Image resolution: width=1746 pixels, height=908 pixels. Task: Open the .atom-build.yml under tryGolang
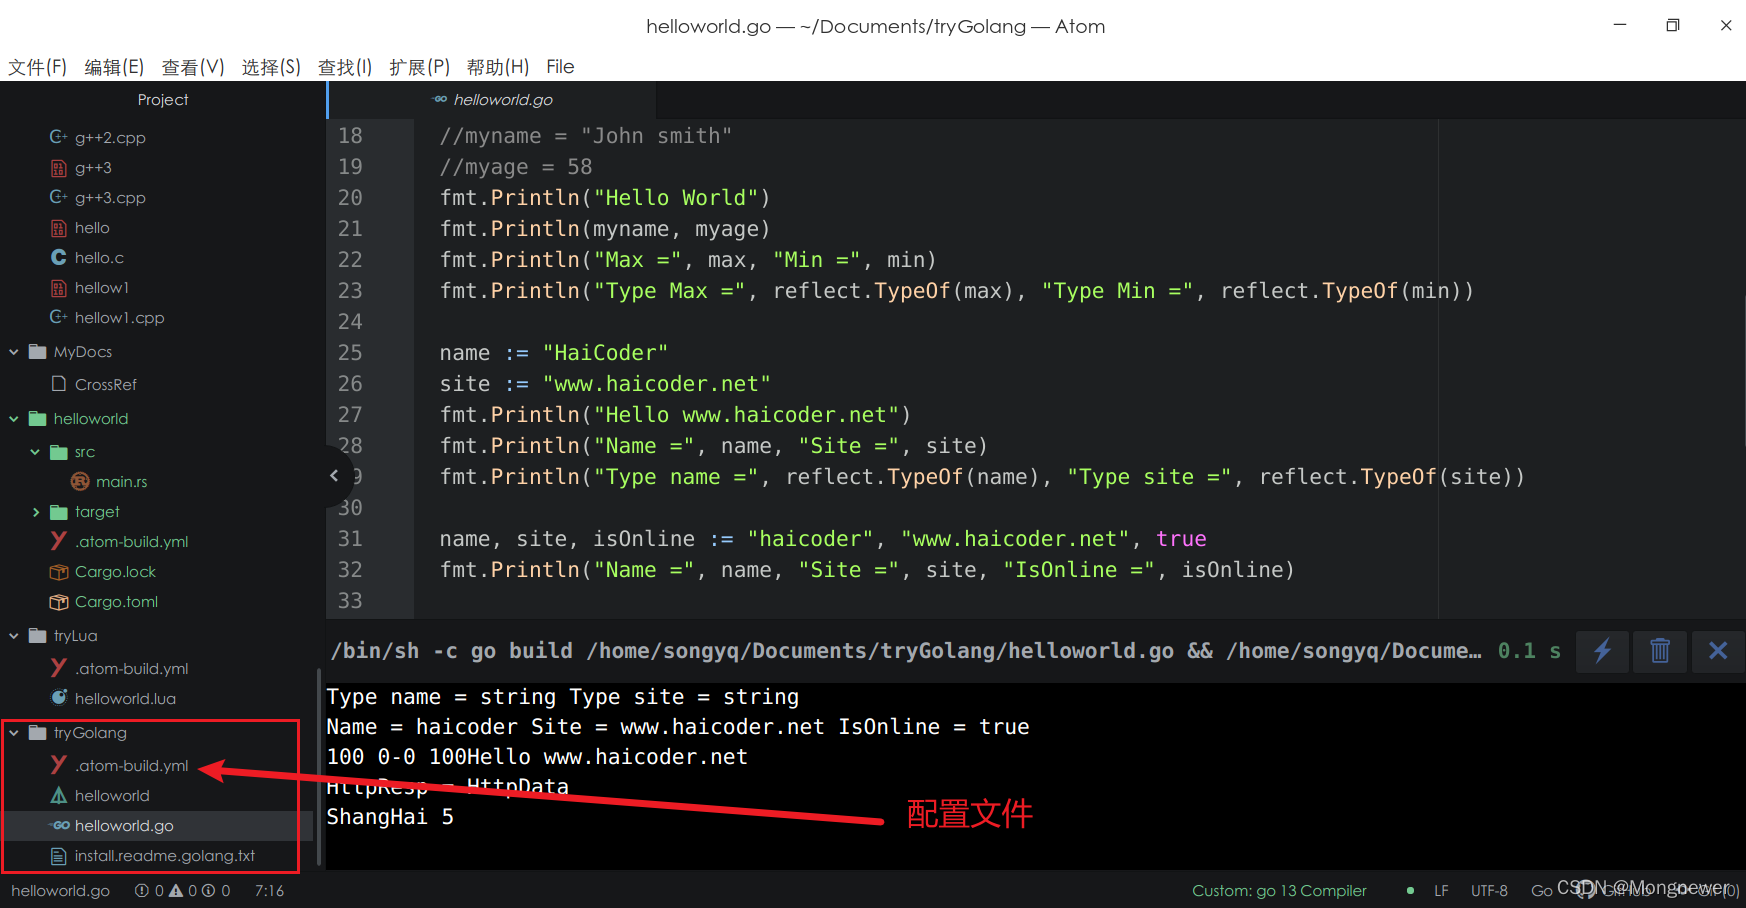[131, 765]
